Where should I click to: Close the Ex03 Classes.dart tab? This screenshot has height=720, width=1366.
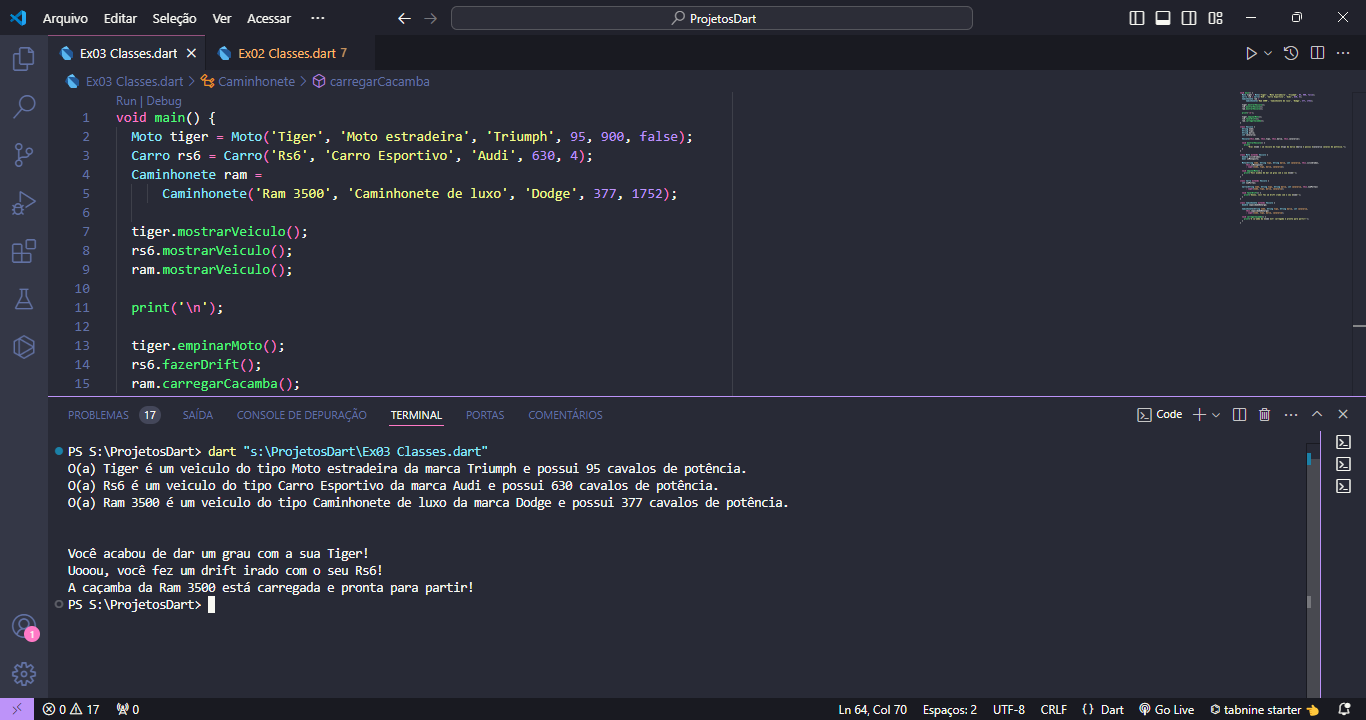tap(191, 53)
